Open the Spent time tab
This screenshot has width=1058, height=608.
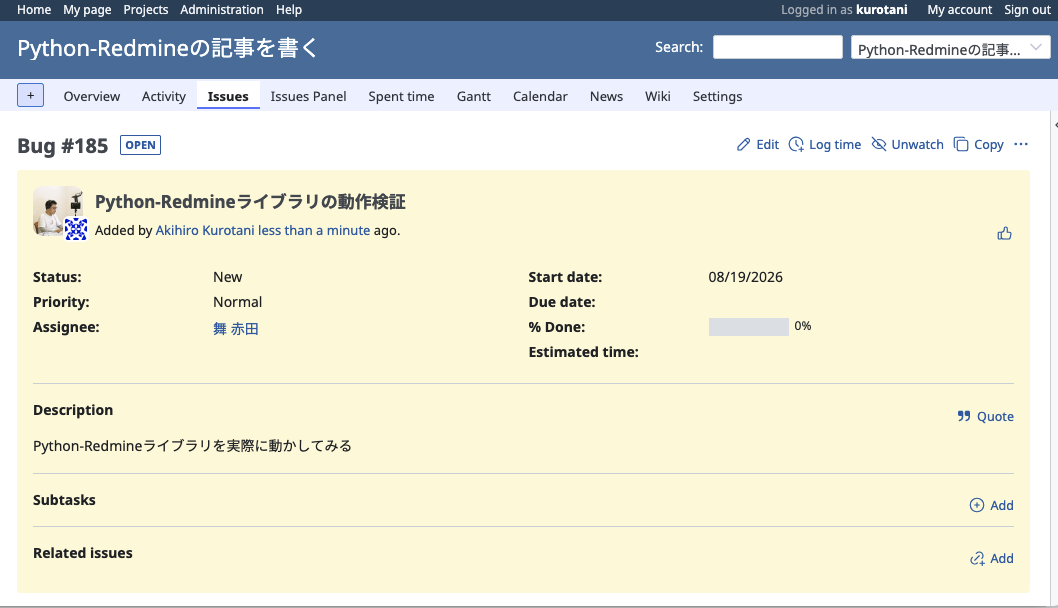401,96
